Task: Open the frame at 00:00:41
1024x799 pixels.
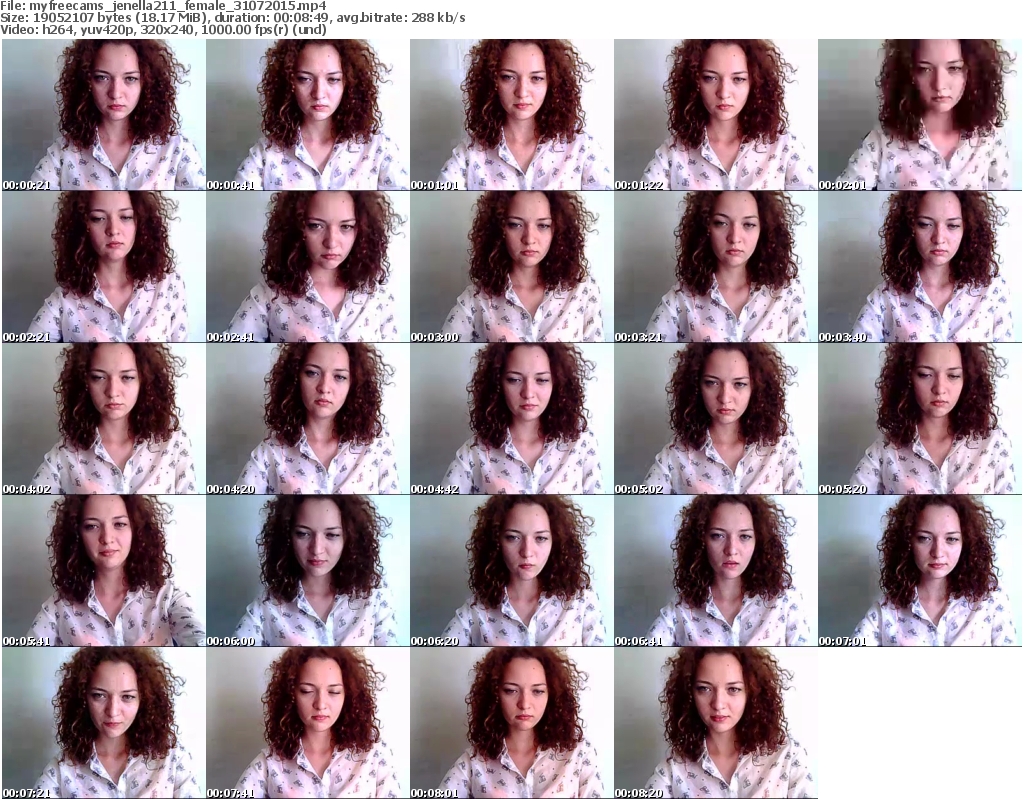Action: [308, 114]
